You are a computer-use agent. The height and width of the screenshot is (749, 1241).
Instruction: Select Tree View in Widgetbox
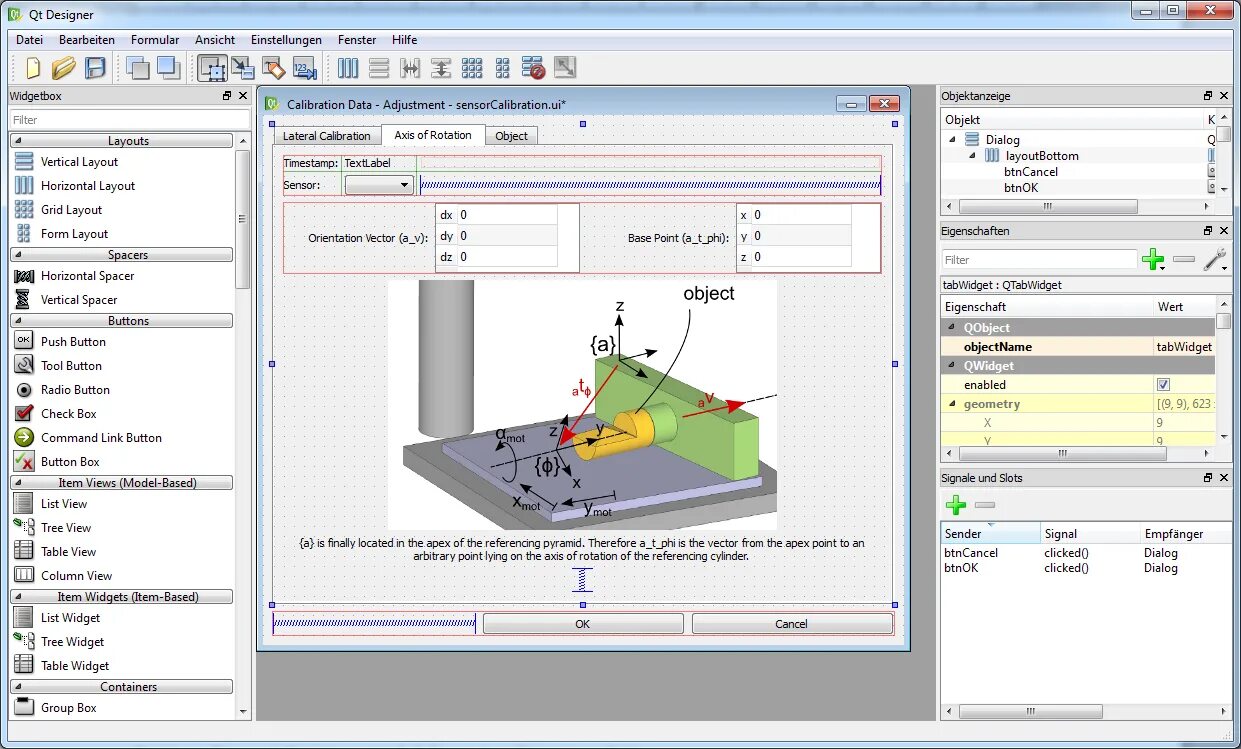(66, 528)
